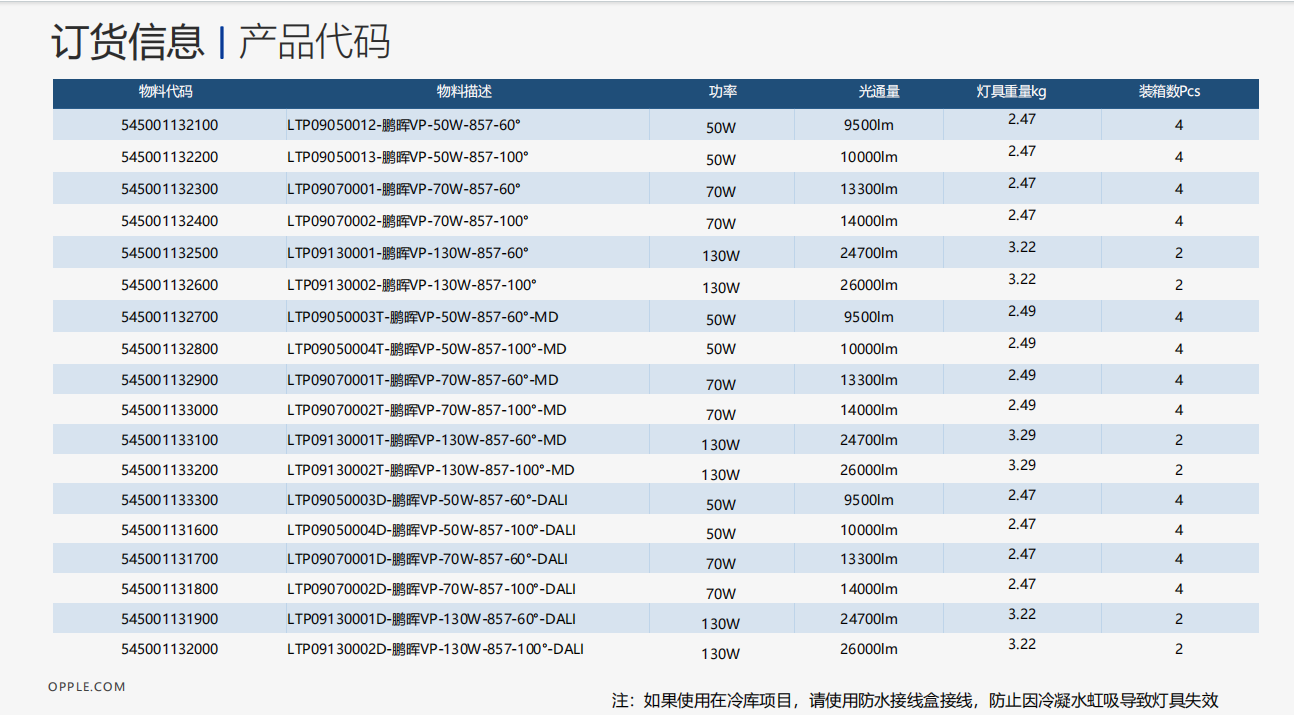Screen dimensions: 1294x715
Task: Click description LTP09070001T-鹏晖VP-70W-857-60°-MD
Action: pos(422,380)
